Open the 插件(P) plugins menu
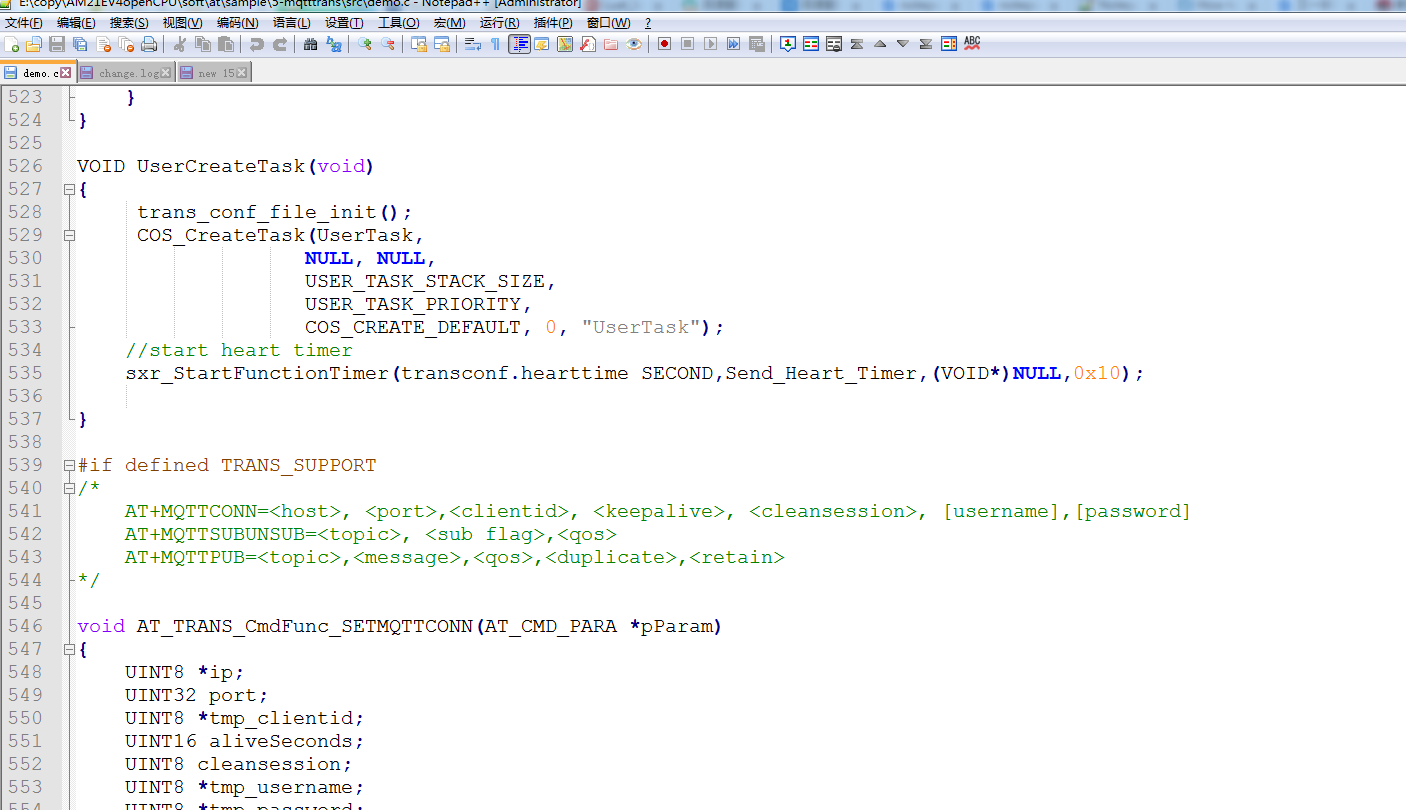This screenshot has width=1406, height=810. pos(552,22)
